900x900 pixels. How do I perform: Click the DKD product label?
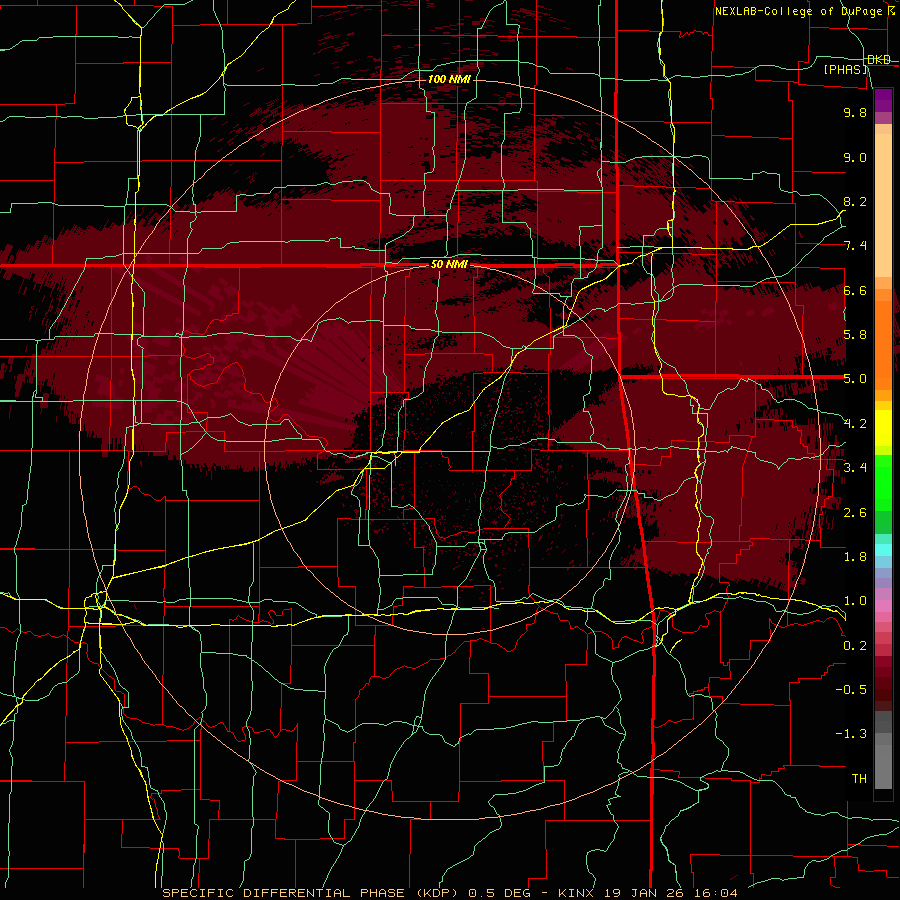pyautogui.click(x=878, y=60)
